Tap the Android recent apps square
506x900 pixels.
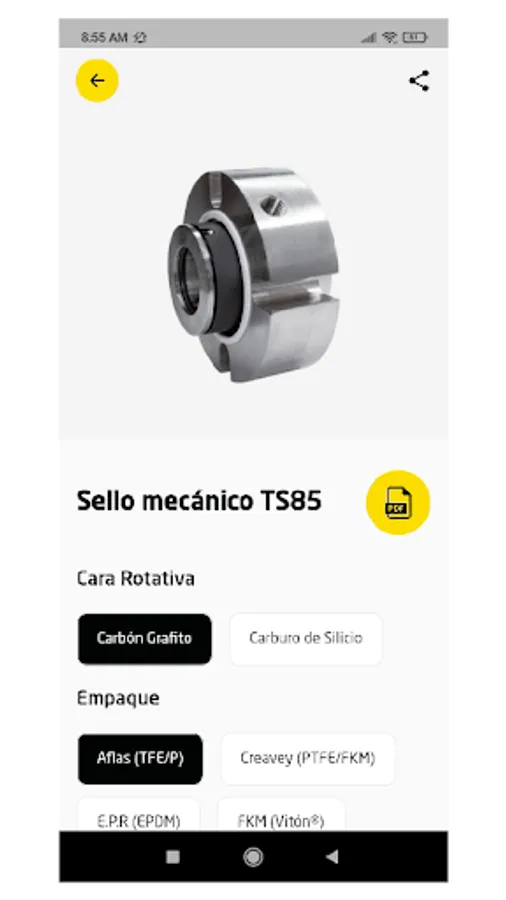click(x=173, y=856)
